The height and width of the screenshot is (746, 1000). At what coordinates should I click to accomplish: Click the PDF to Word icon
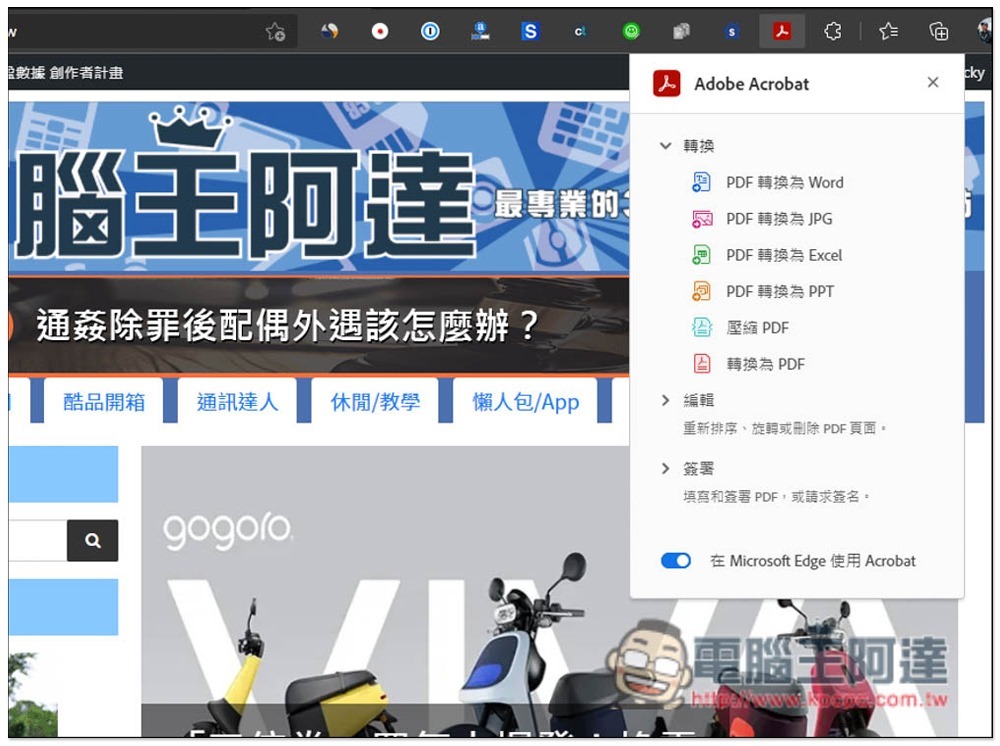coord(702,182)
